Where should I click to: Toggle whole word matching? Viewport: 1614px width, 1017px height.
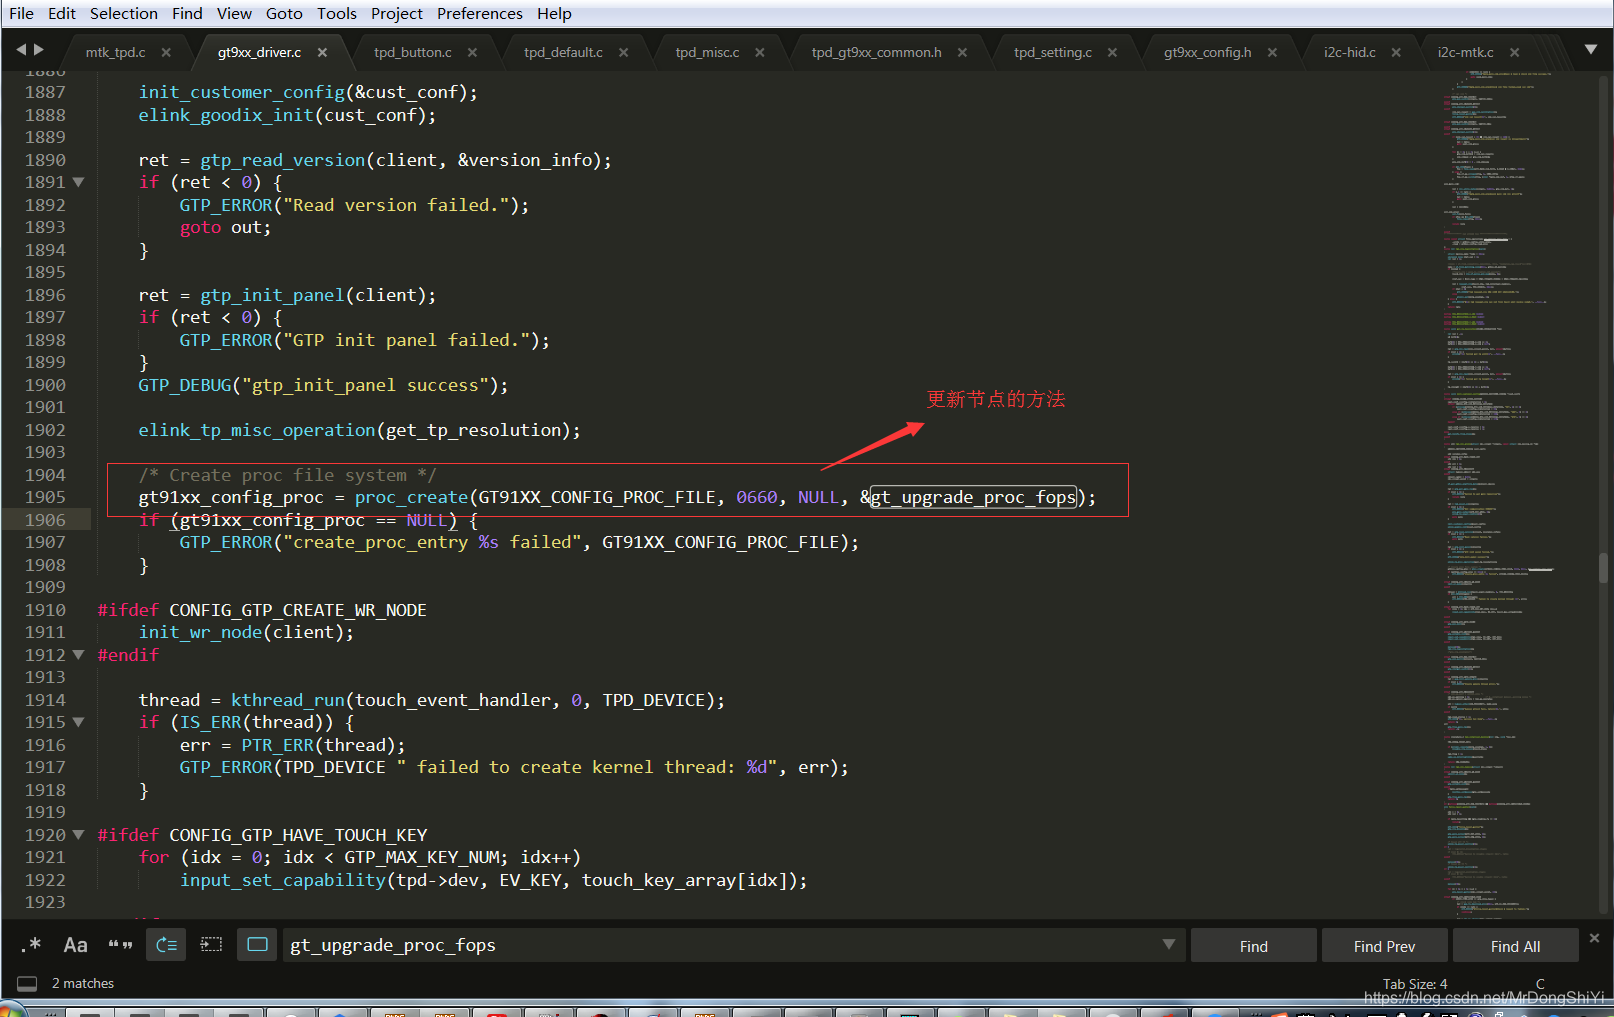tap(121, 945)
